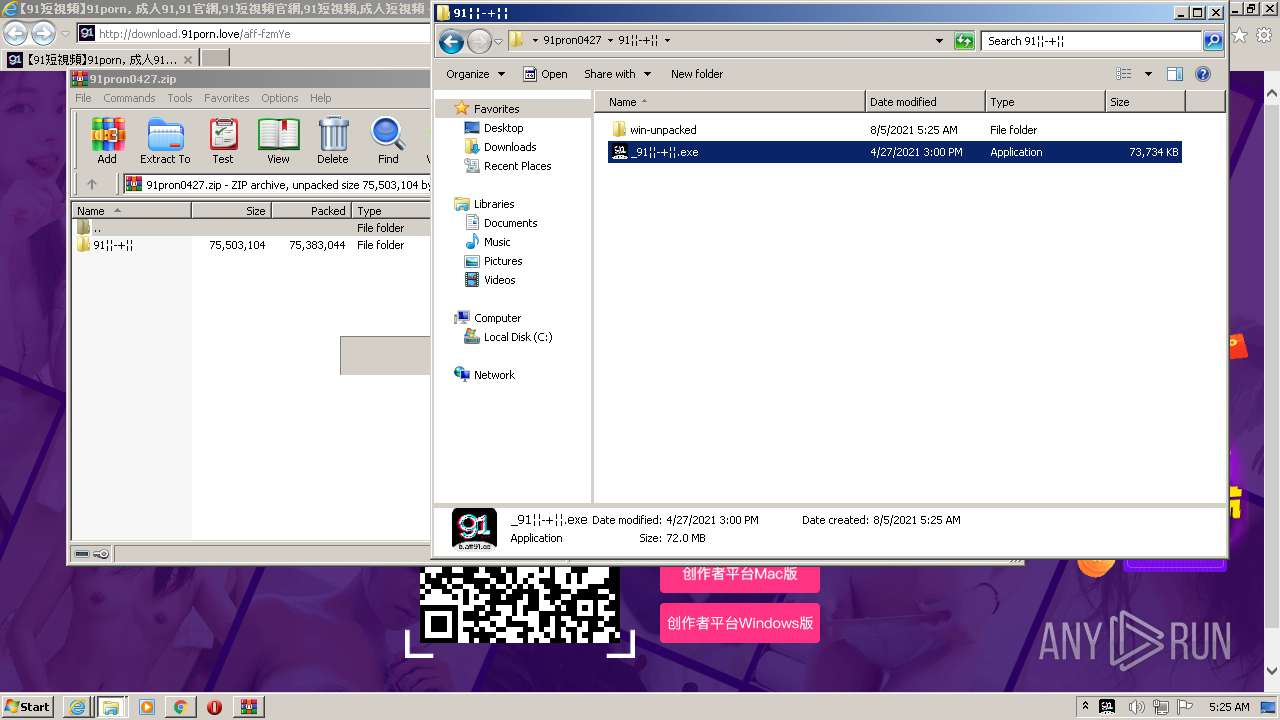This screenshot has width=1280, height=720.
Task: Open the Opera taskbar icon
Action: pyautogui.click(x=214, y=706)
